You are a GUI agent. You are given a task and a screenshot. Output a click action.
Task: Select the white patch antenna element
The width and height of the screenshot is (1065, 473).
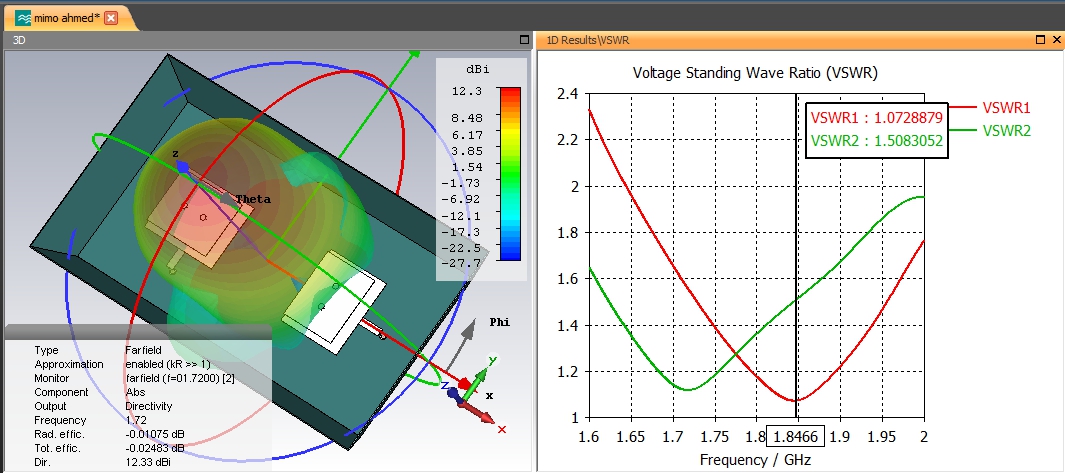pyautogui.click(x=334, y=302)
